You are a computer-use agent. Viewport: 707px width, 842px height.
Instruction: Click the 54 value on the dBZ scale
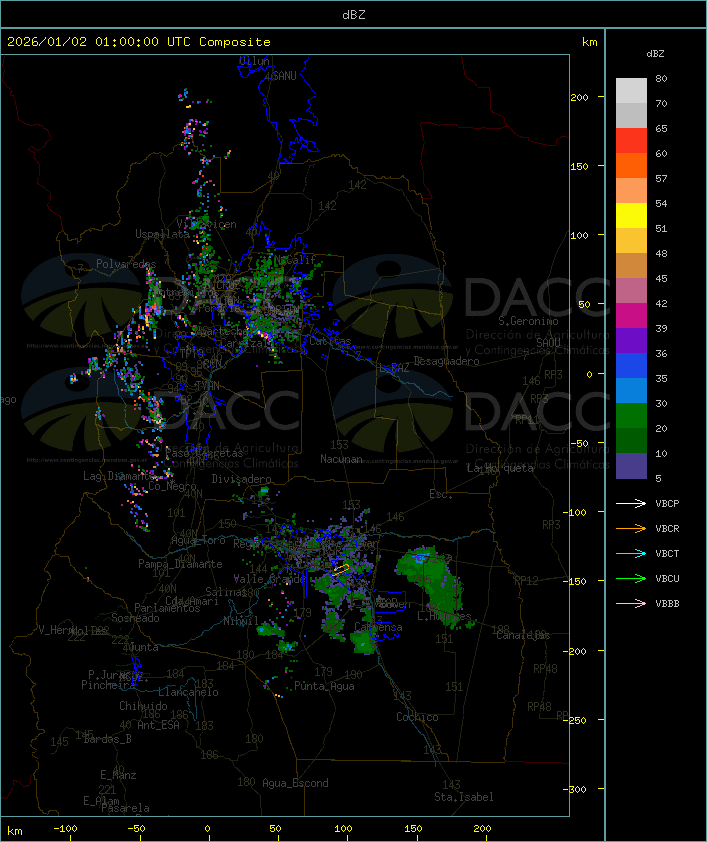(661, 204)
